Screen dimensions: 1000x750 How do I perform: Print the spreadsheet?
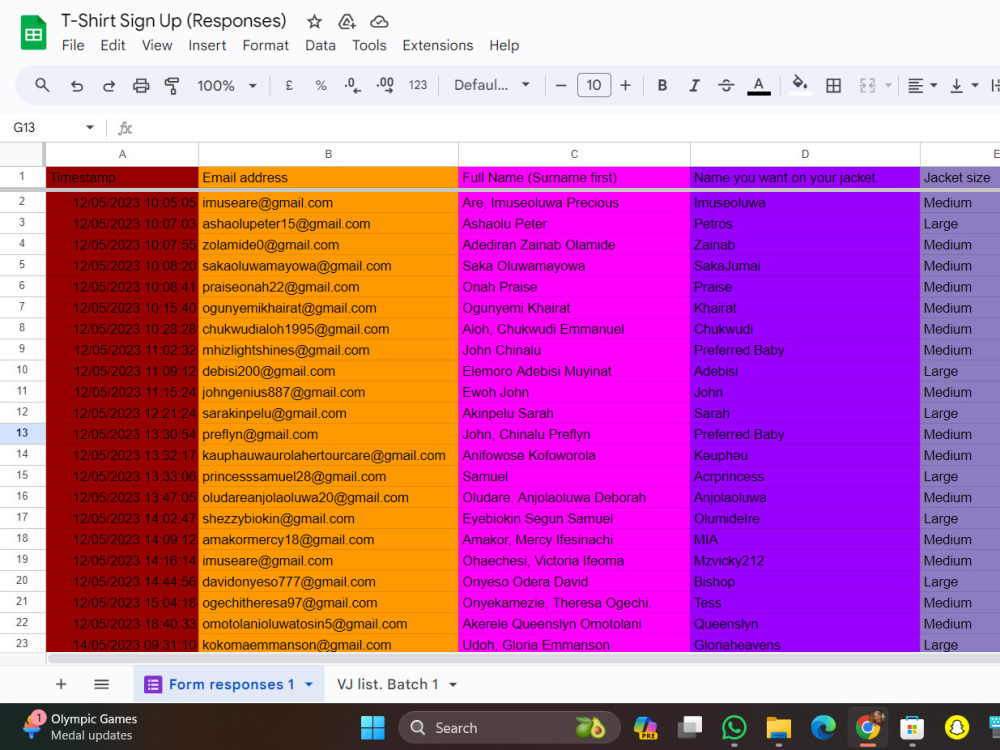pos(141,85)
